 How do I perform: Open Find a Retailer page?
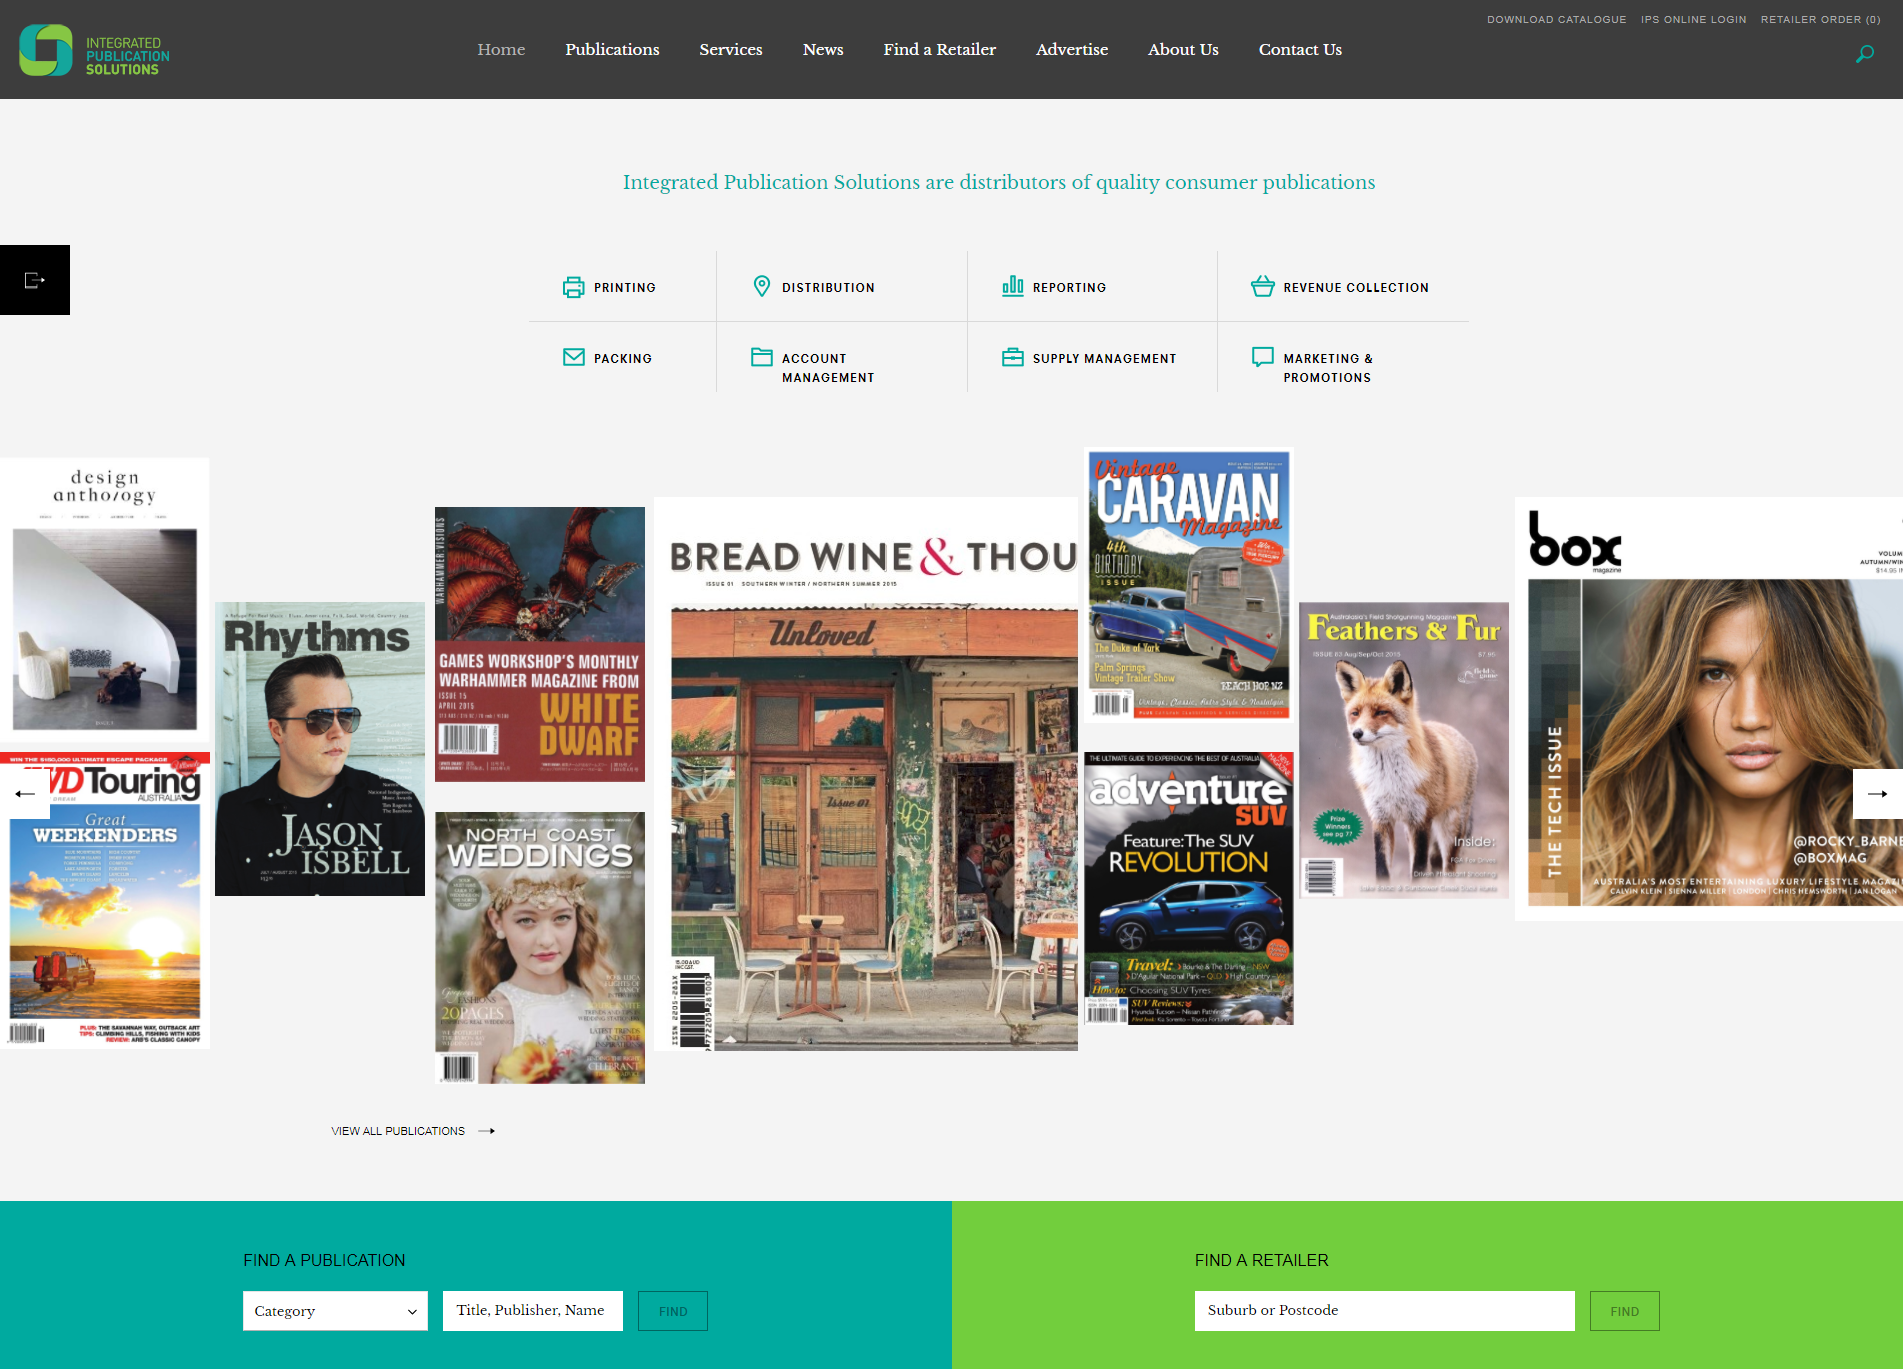click(x=940, y=49)
